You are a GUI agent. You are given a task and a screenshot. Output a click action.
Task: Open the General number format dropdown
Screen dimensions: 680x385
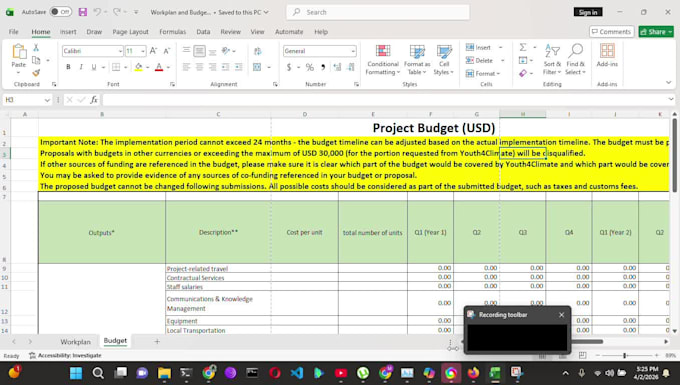point(353,51)
